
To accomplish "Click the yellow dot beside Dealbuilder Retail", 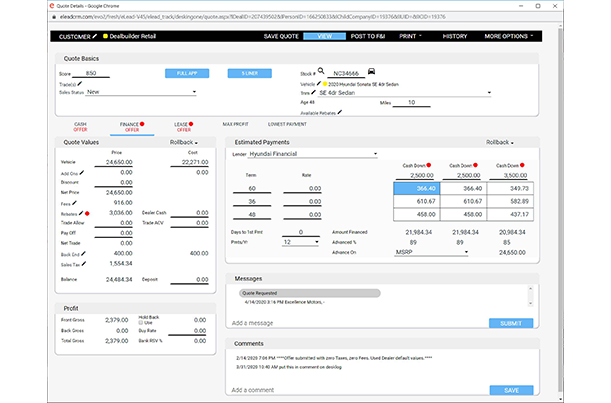I will click(105, 36).
